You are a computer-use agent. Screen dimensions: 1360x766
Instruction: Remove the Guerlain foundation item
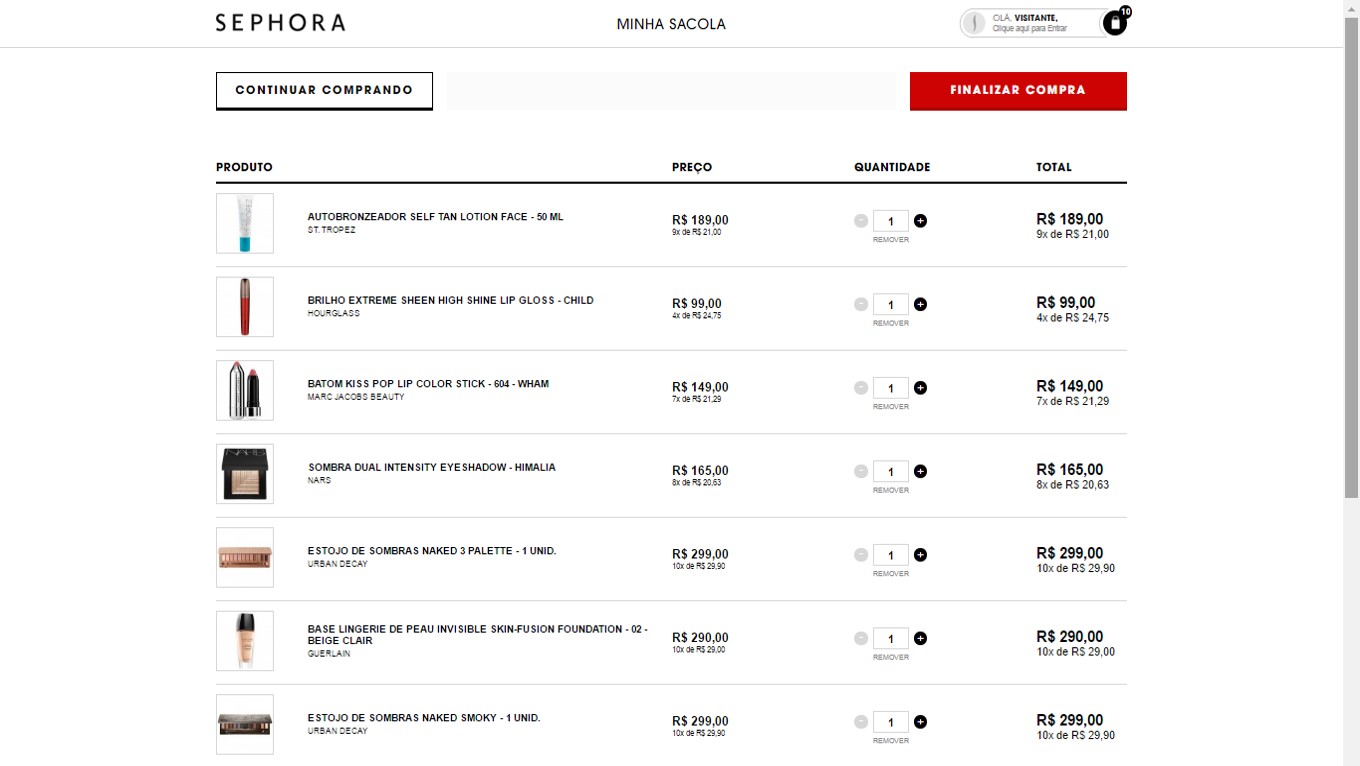[891, 657]
